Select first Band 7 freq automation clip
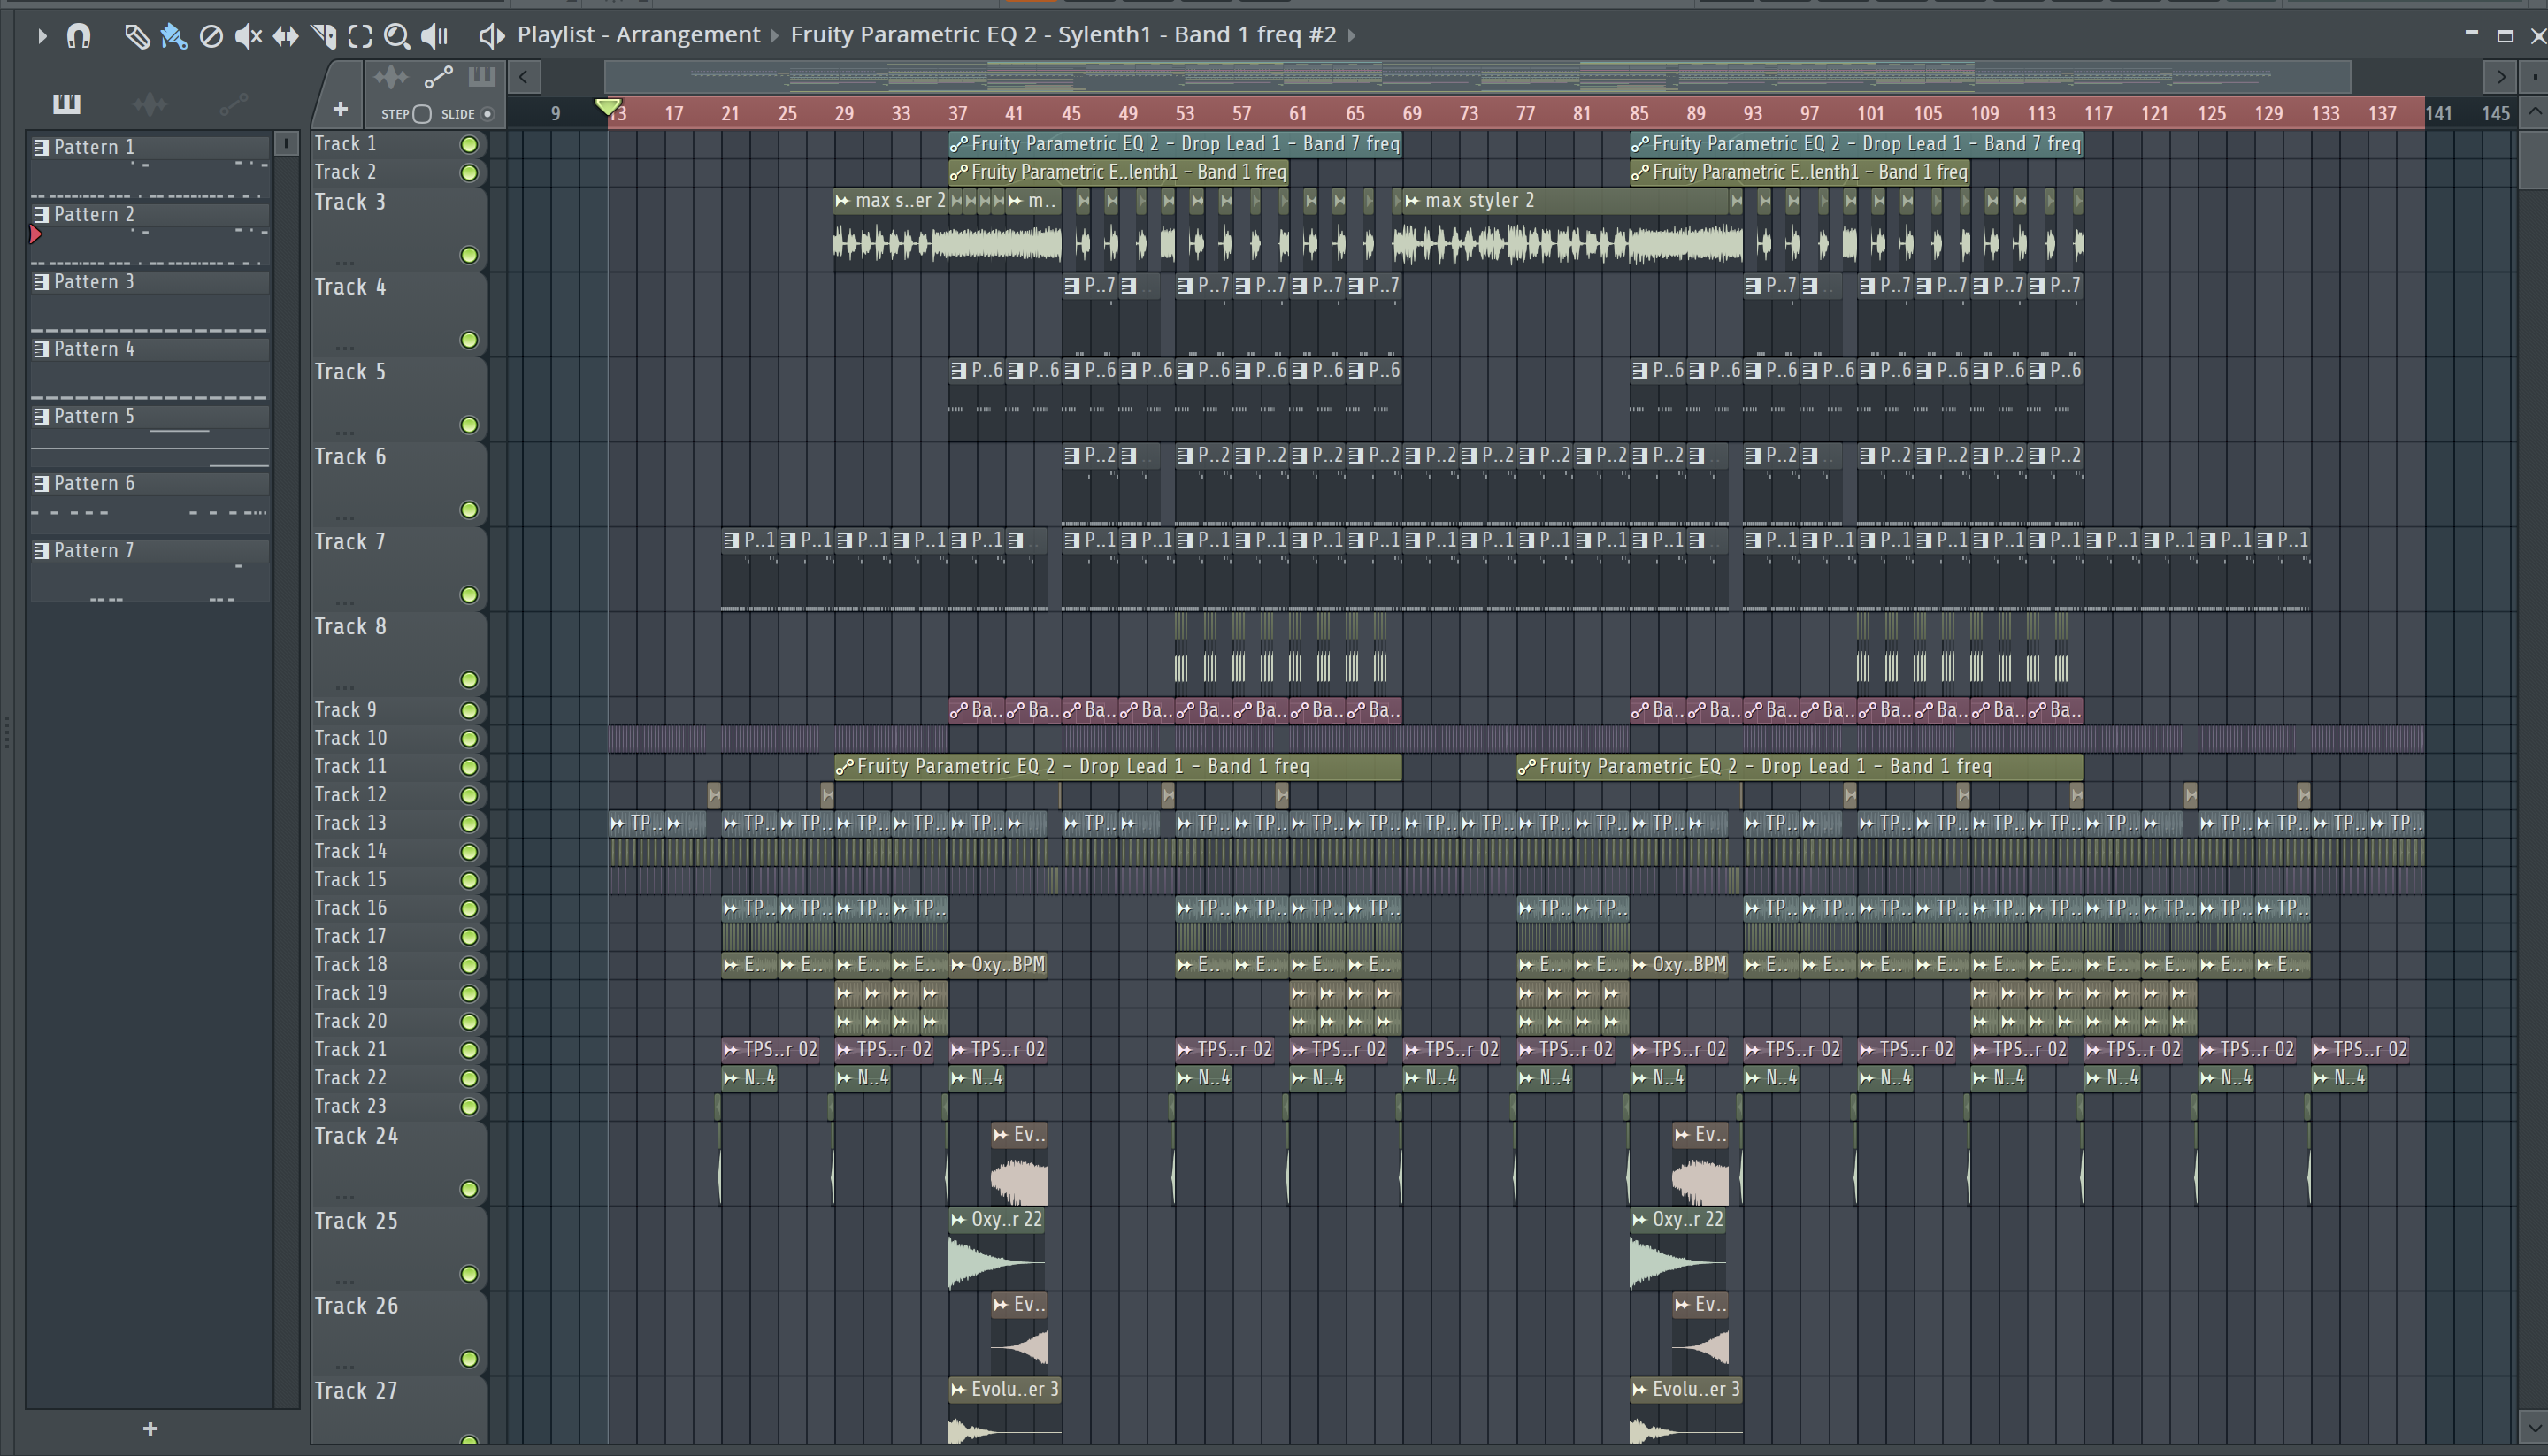Screen dimensions: 2548x1456 (x=1175, y=144)
